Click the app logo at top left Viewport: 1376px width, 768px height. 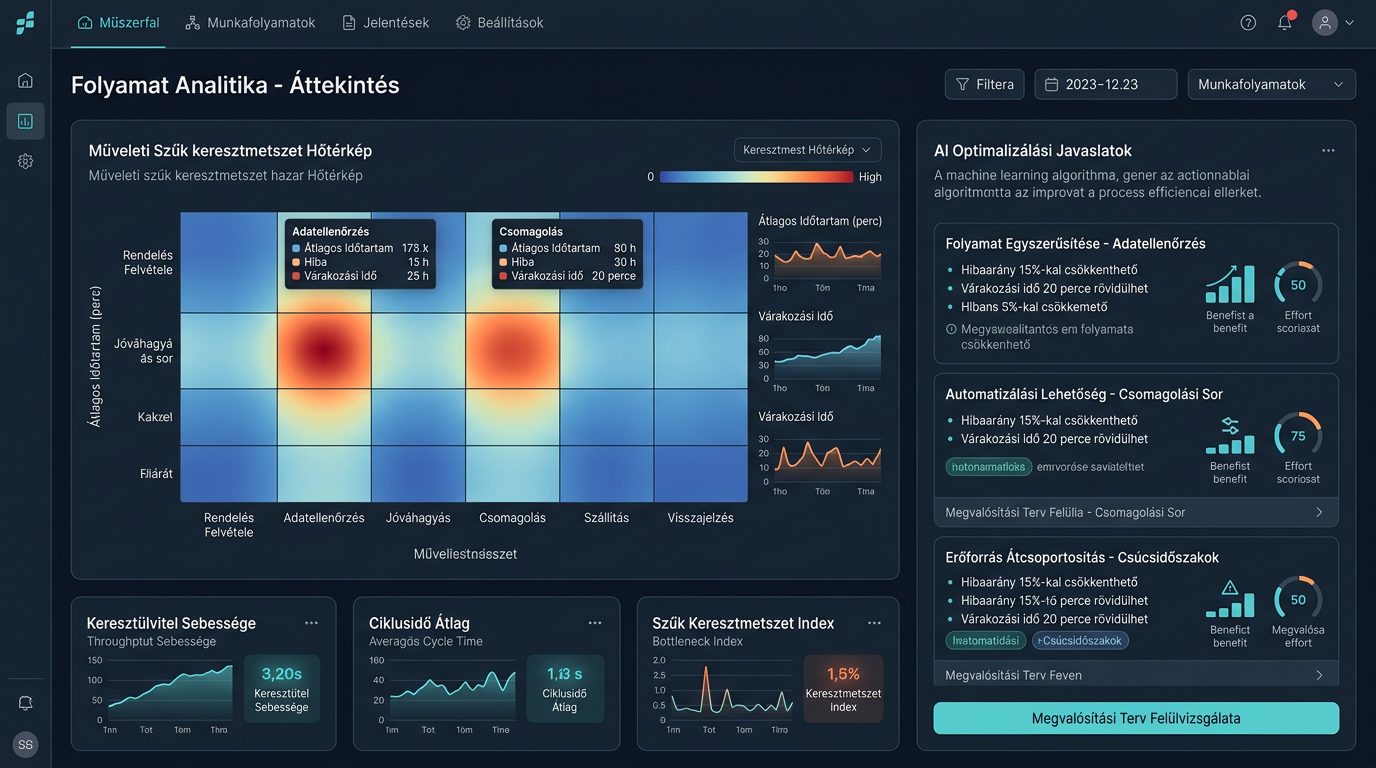[x=25, y=23]
